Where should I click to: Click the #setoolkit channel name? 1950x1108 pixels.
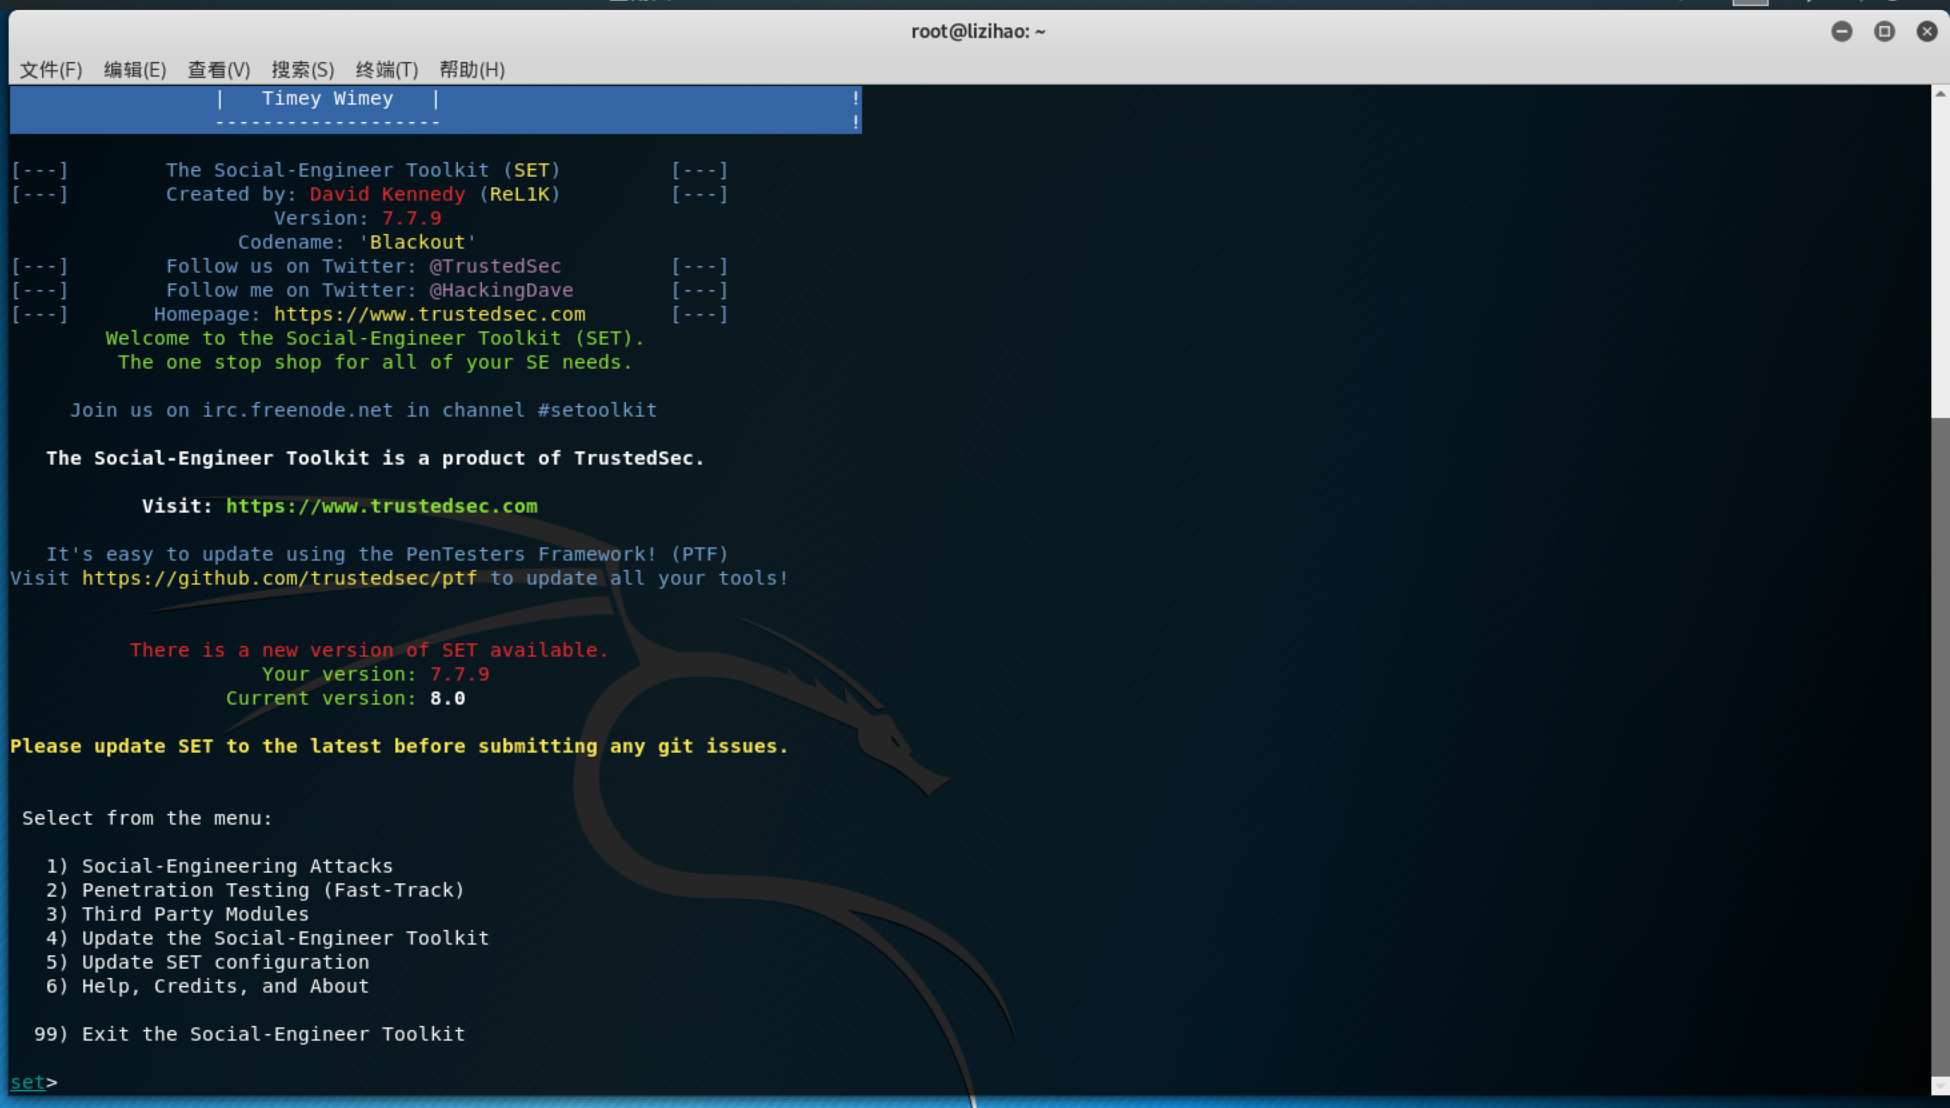pyautogui.click(x=598, y=410)
